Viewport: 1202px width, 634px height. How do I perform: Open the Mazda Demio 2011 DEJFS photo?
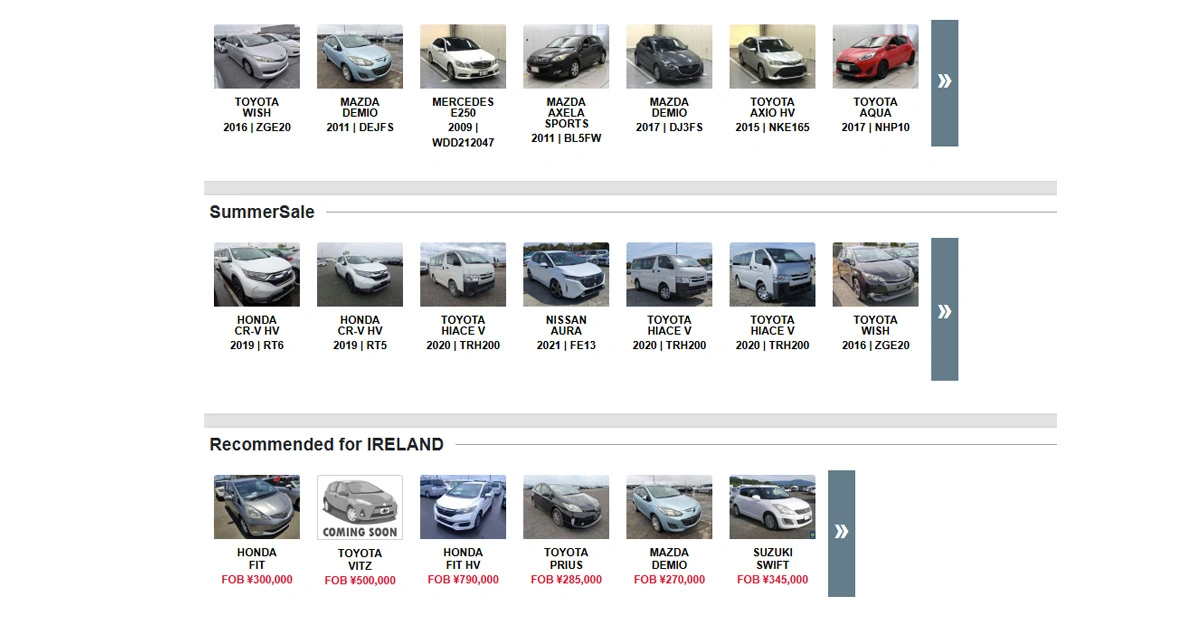(x=360, y=57)
